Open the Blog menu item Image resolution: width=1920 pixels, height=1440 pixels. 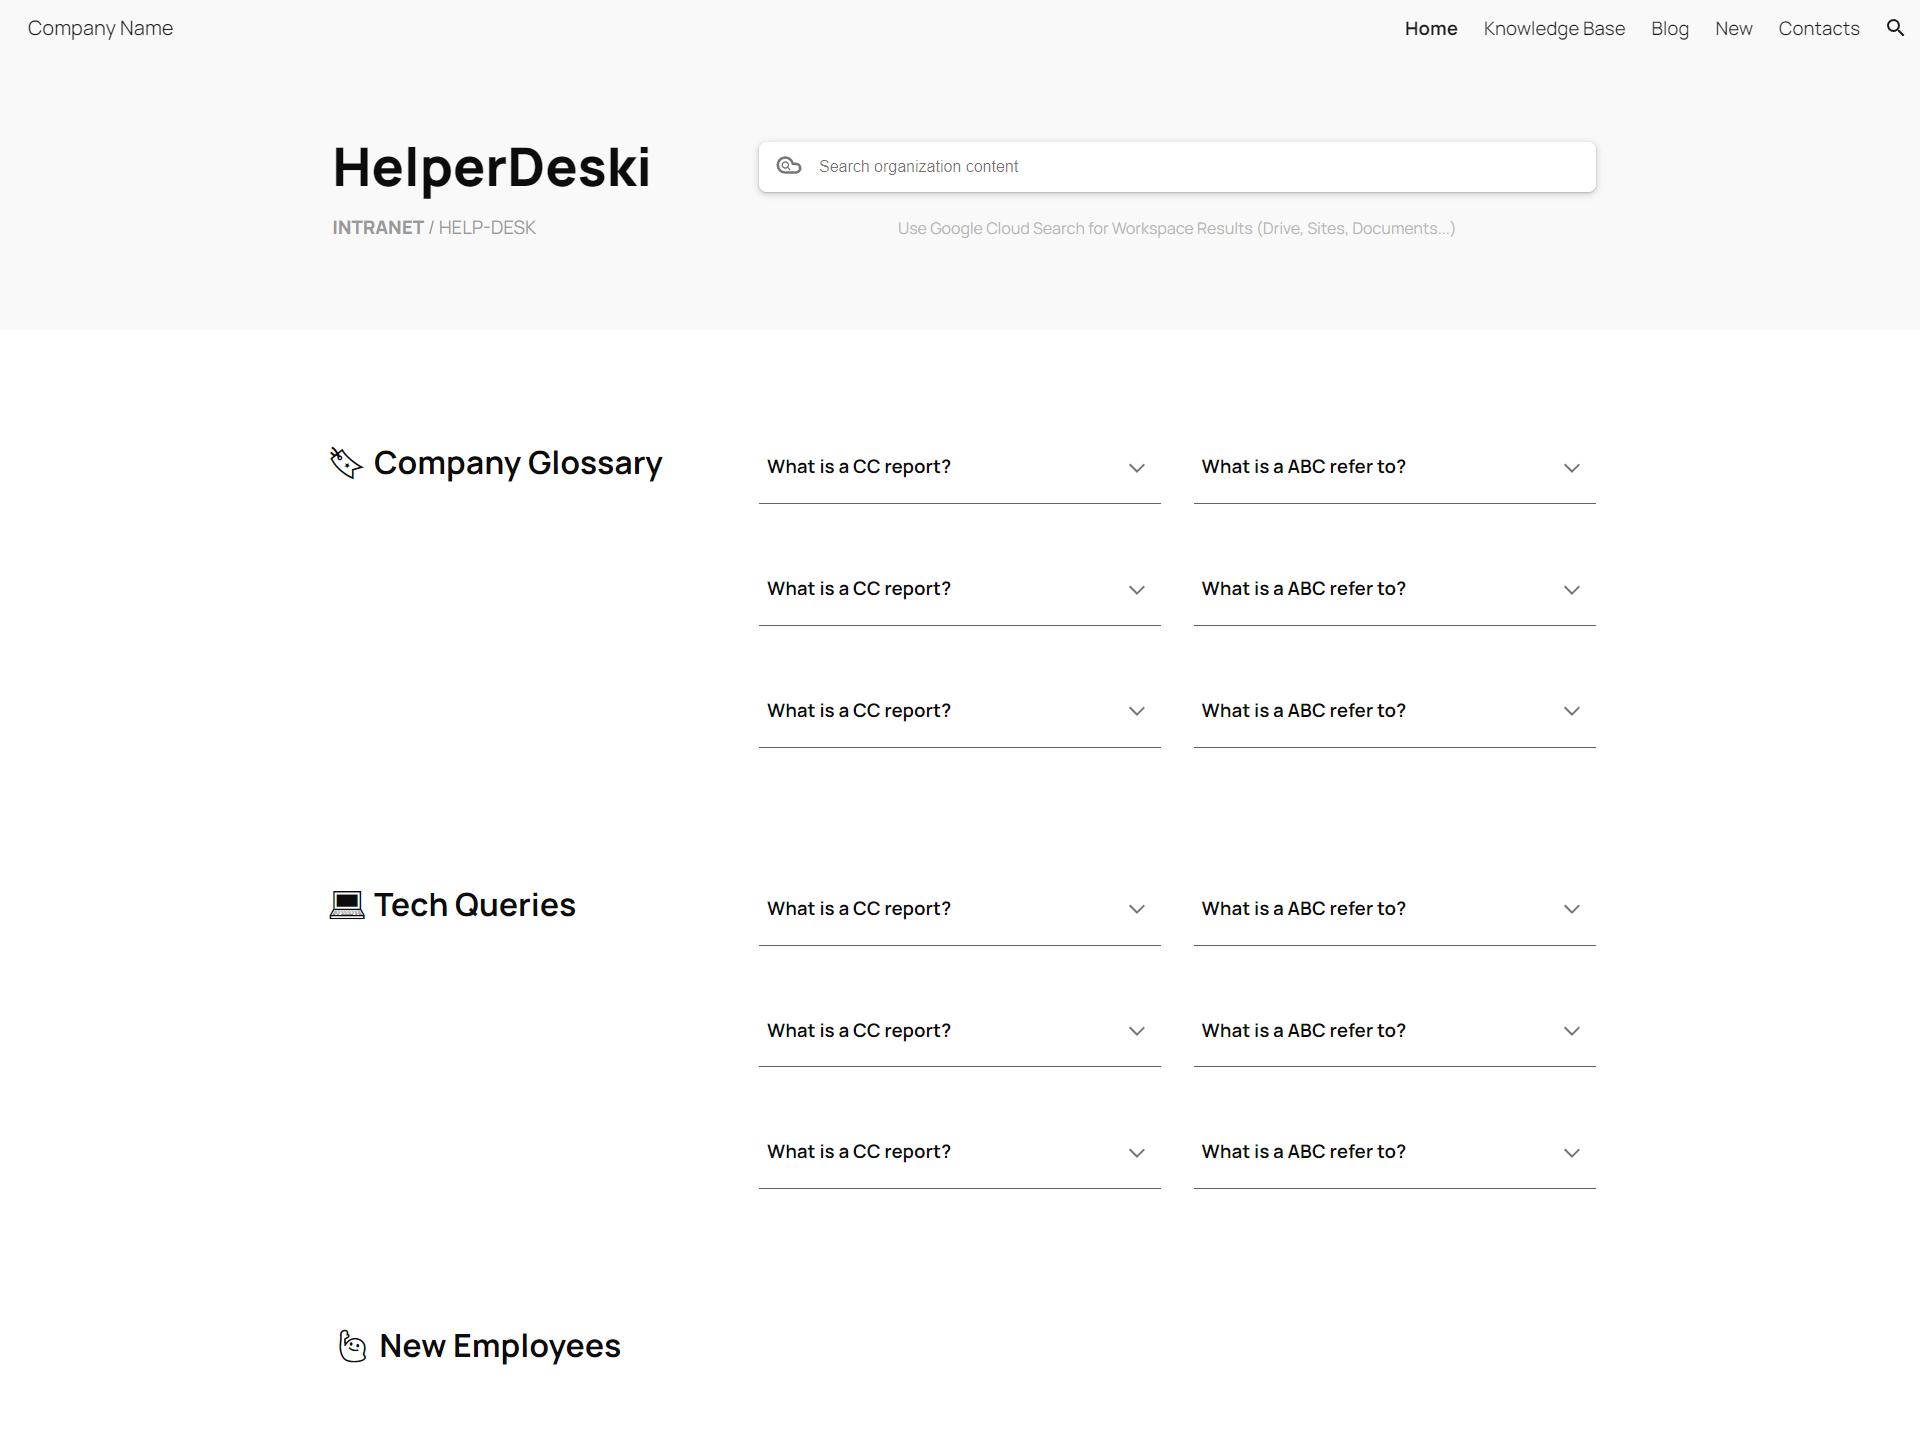(1669, 29)
